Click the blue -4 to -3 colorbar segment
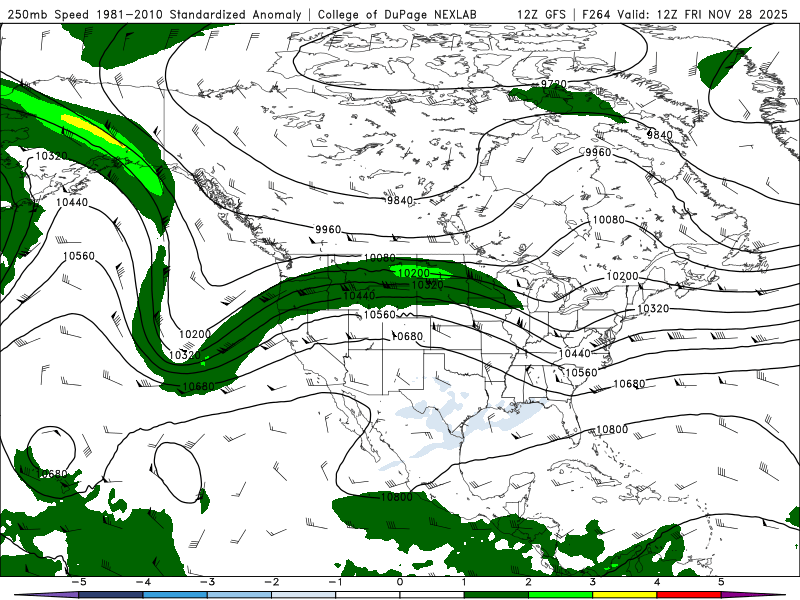 coord(175,595)
